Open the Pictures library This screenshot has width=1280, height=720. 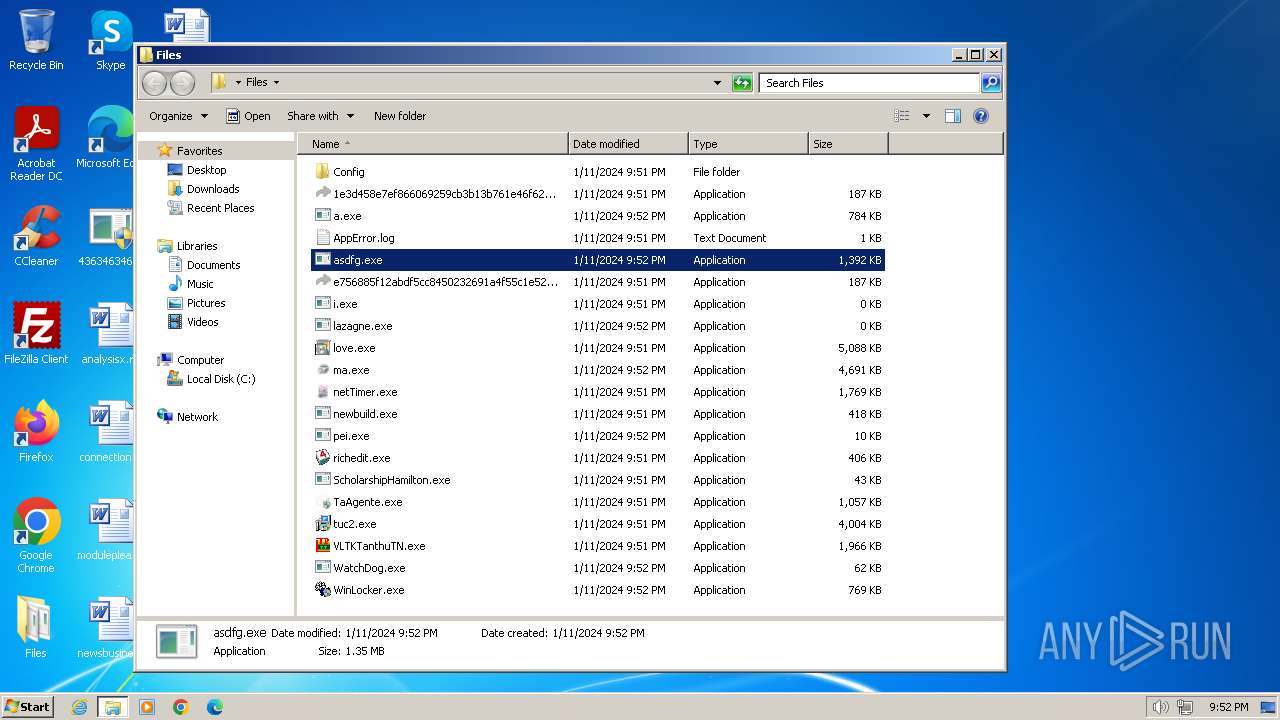click(206, 303)
